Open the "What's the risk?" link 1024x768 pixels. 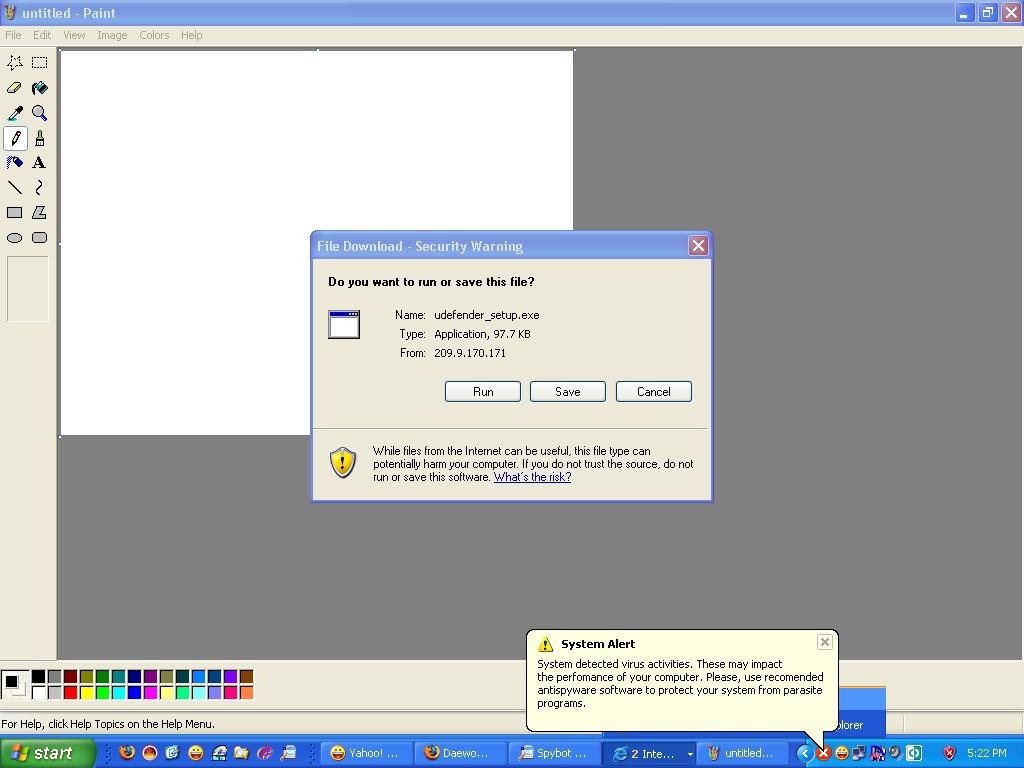[x=532, y=477]
